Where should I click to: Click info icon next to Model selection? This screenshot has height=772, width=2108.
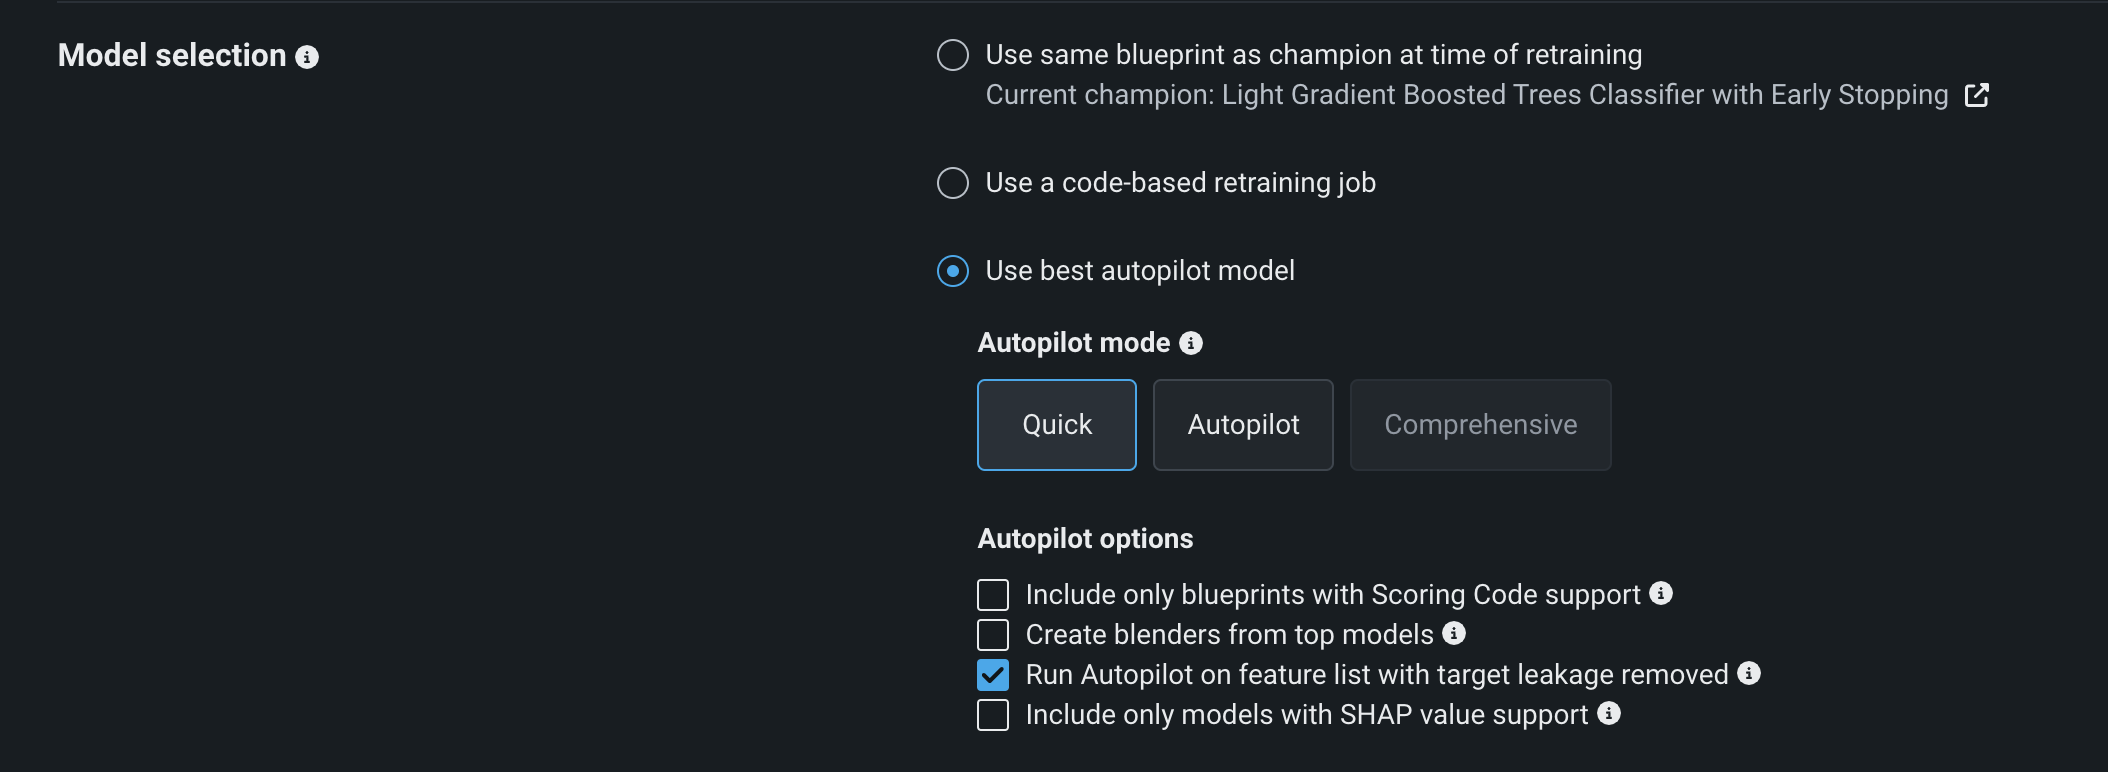pos(307,57)
